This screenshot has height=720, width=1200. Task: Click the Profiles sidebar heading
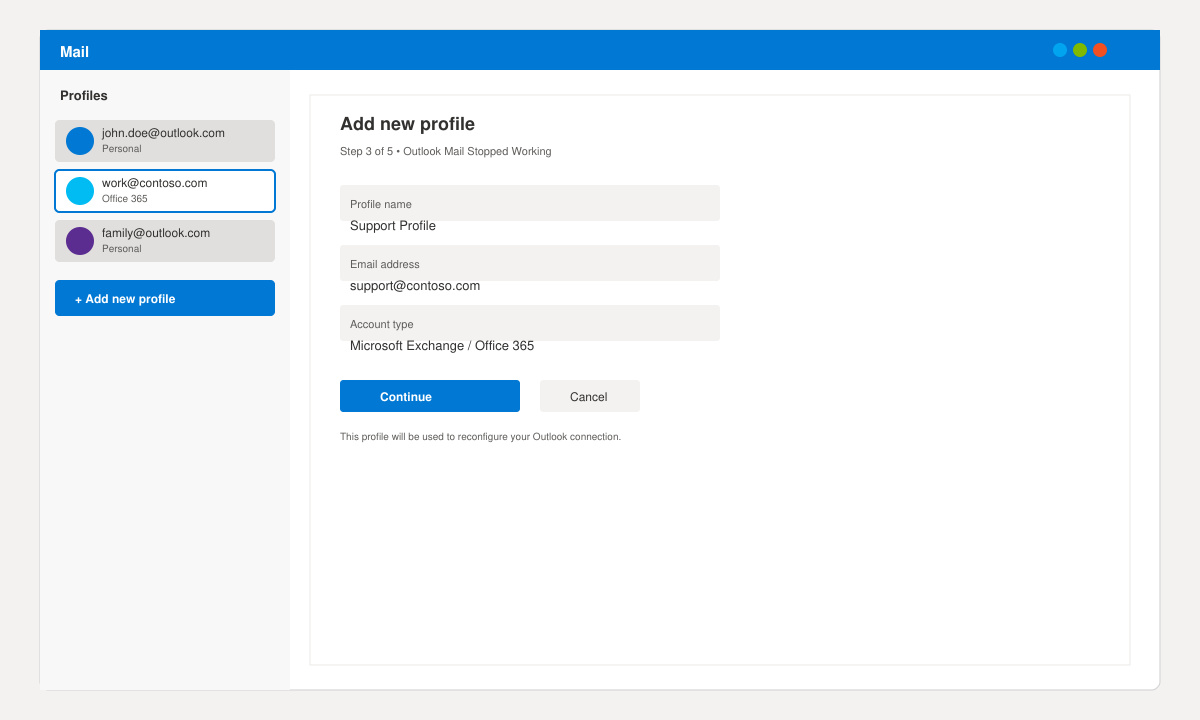(84, 96)
